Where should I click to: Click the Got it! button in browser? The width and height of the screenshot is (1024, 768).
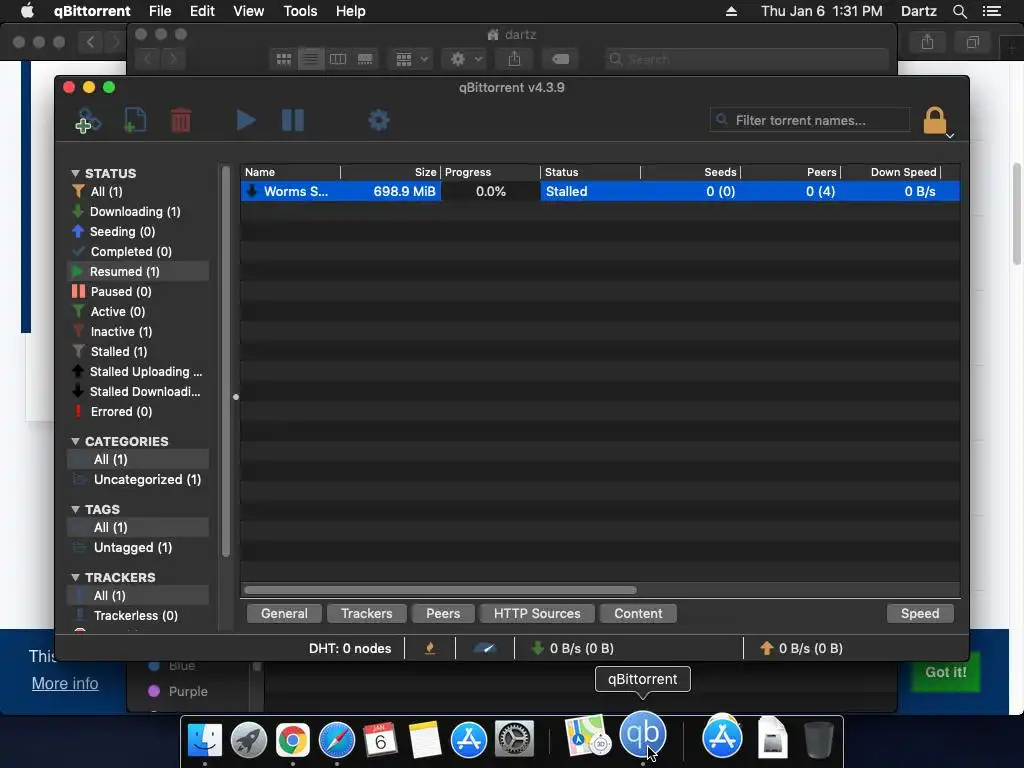946,672
